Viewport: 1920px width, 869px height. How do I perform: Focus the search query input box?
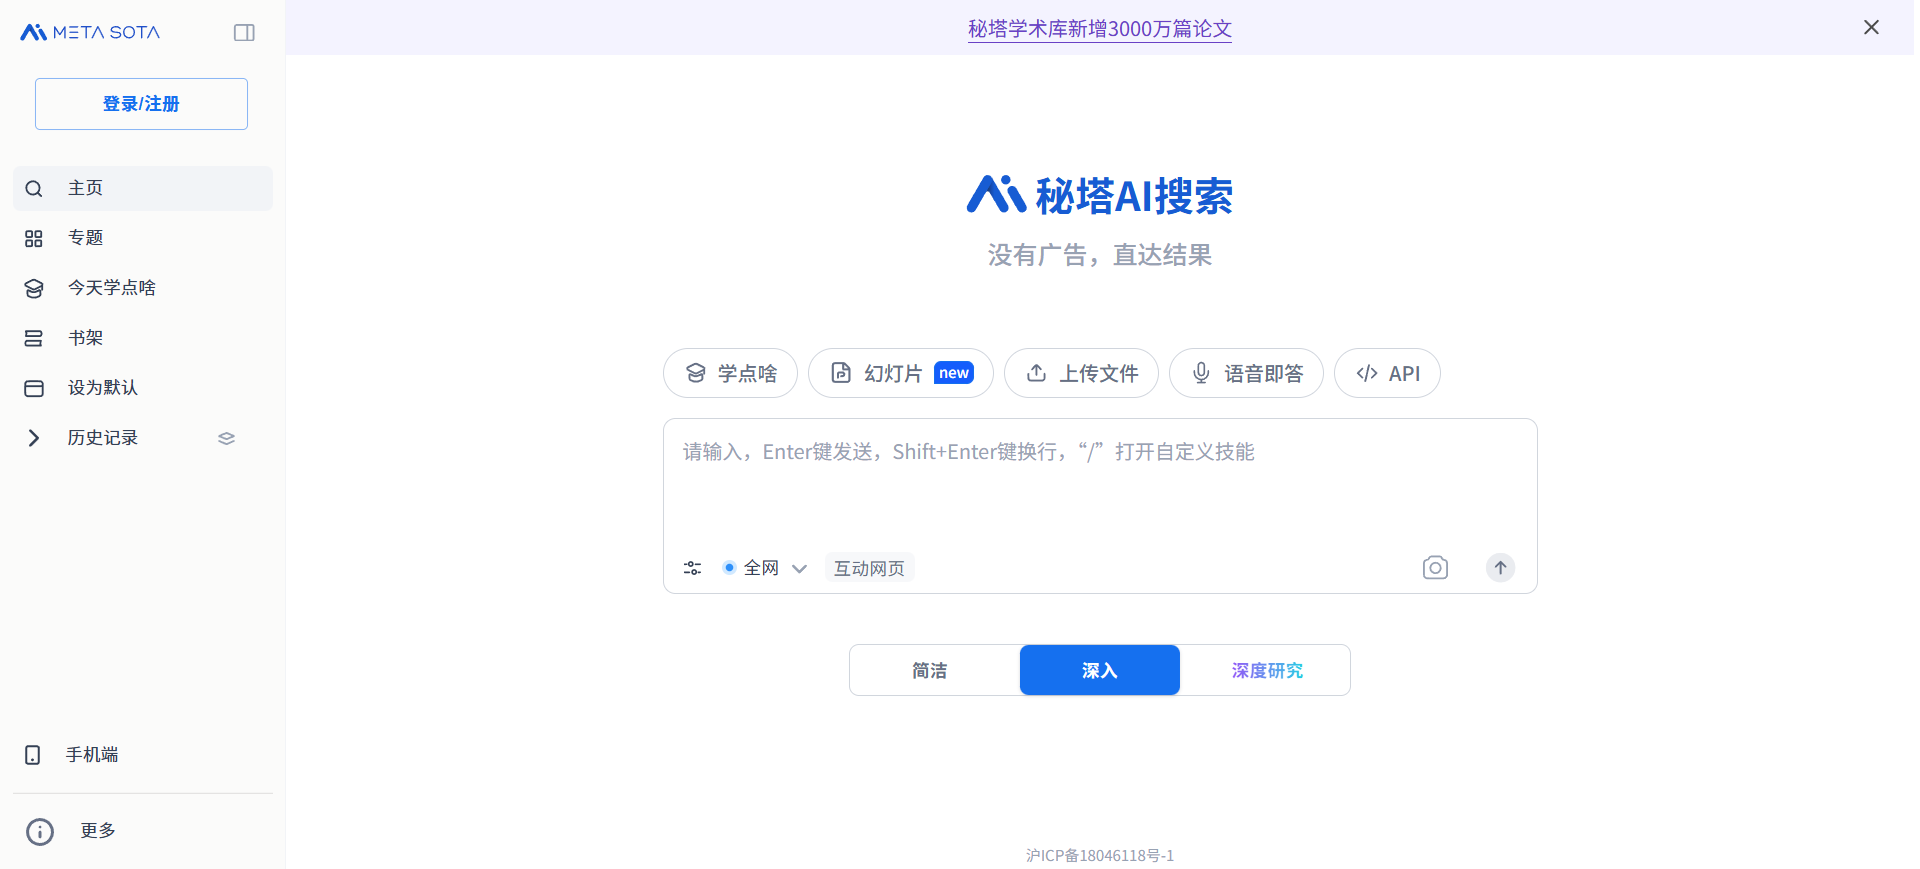point(1100,485)
